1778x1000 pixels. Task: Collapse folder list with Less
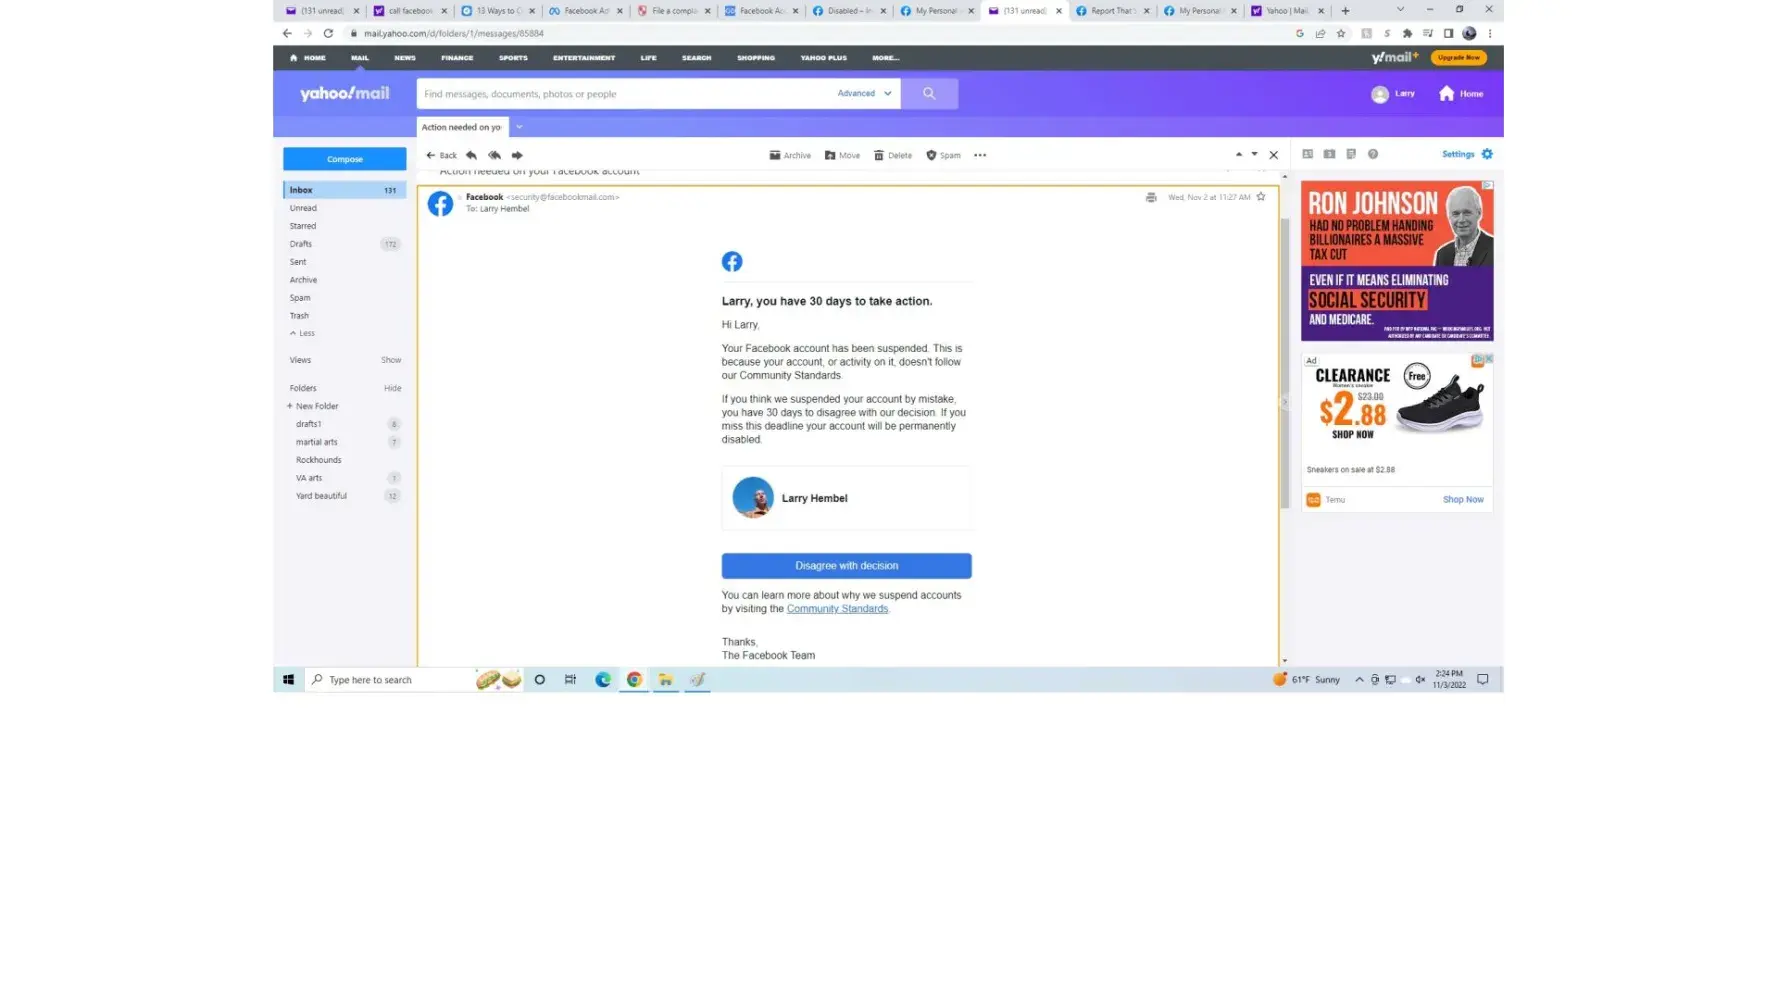tap(302, 334)
